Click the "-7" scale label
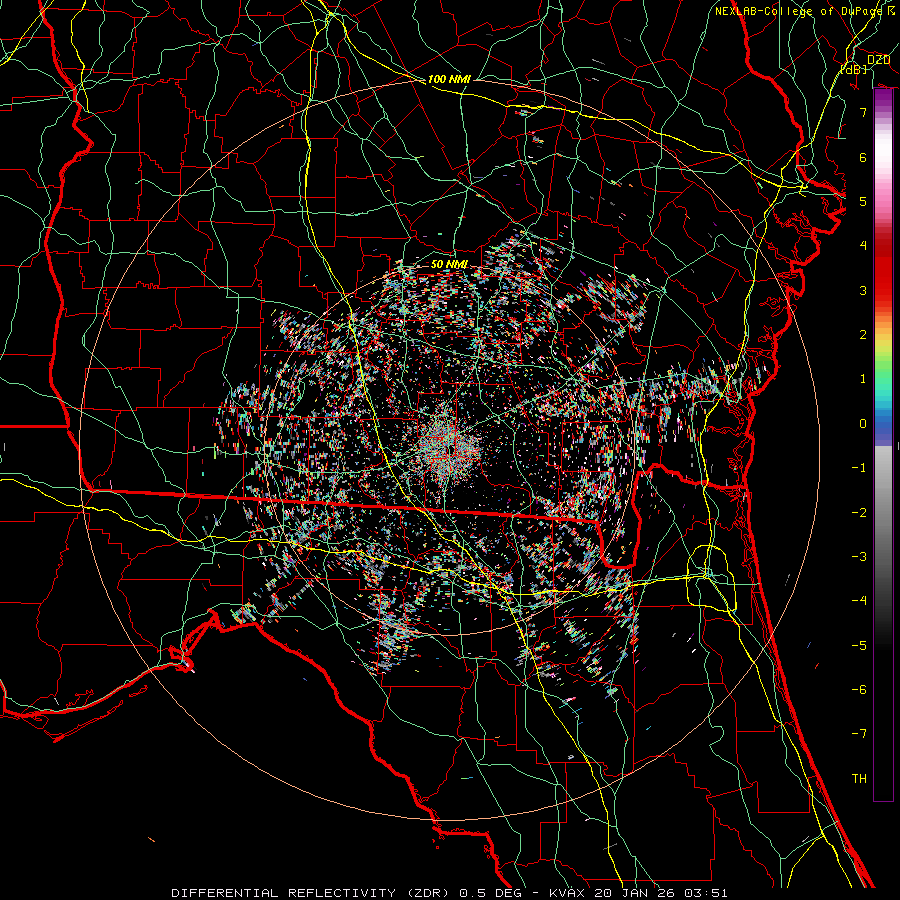 [859, 734]
